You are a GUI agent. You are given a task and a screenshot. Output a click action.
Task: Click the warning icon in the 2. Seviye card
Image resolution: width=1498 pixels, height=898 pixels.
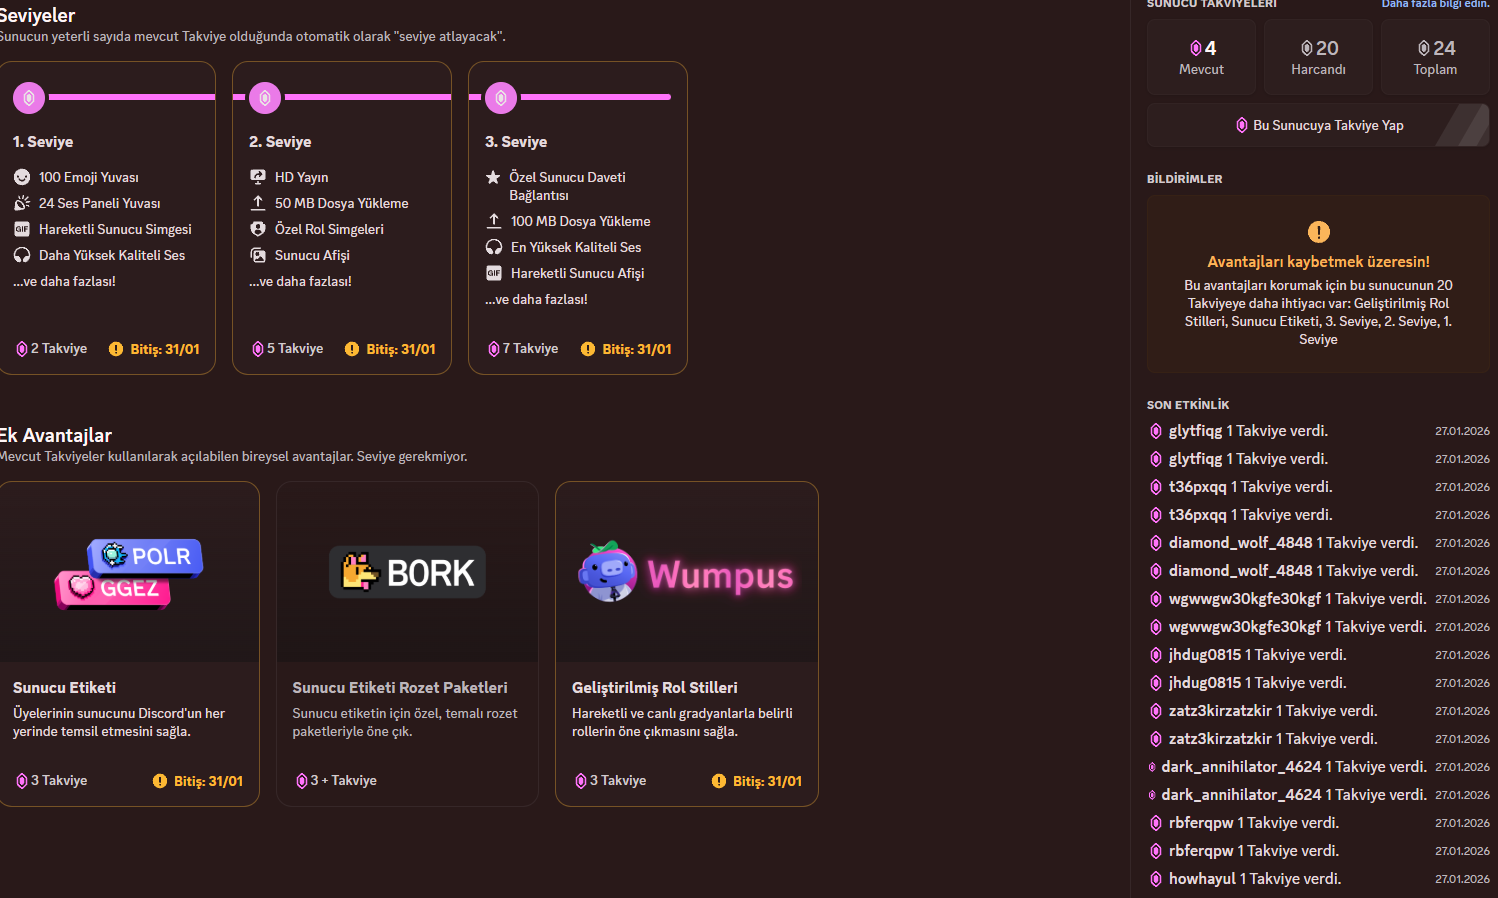point(352,349)
